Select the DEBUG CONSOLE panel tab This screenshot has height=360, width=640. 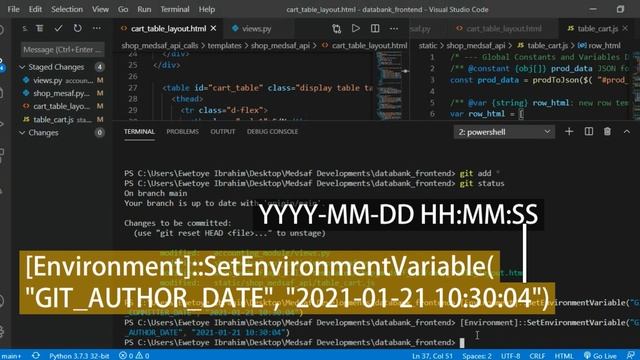pos(272,131)
